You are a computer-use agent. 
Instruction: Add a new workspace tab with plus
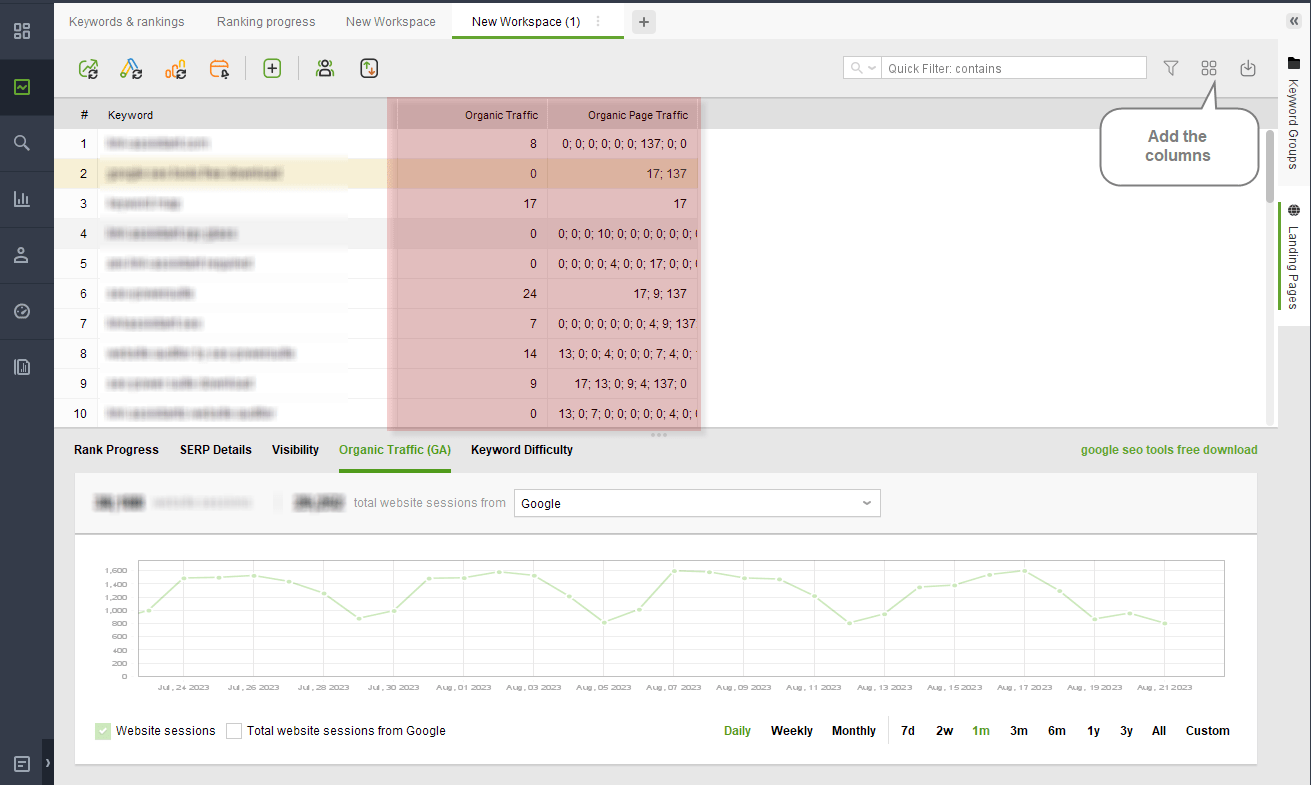[644, 22]
